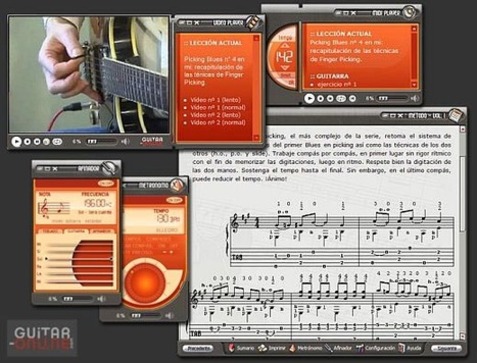Toggle the tuner ON/OFF switch
Screen dimensions: 477x363
(x=106, y=183)
